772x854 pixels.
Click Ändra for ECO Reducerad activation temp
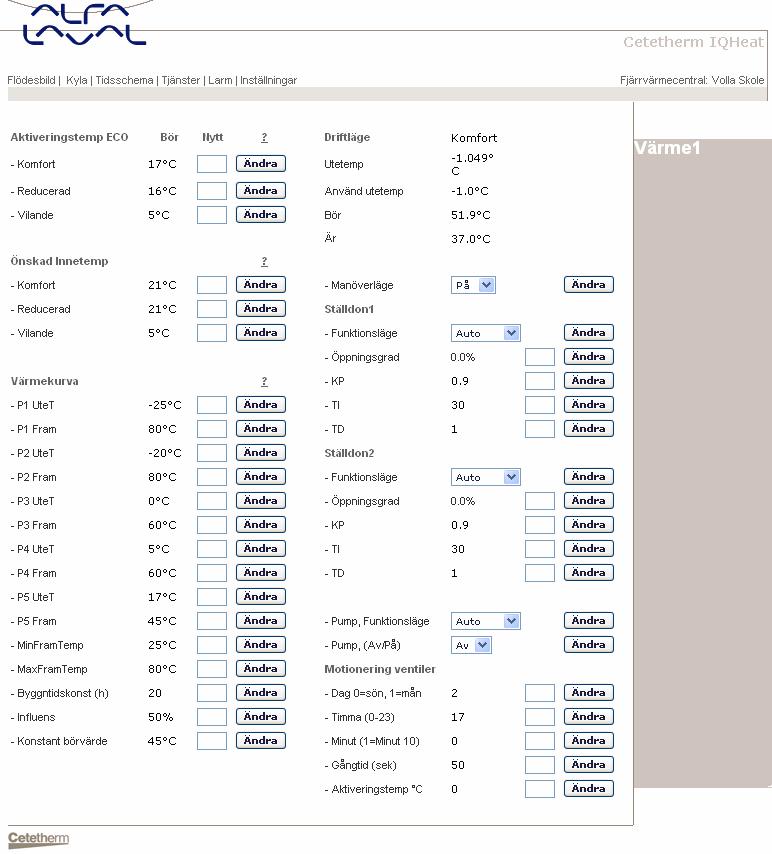260,191
